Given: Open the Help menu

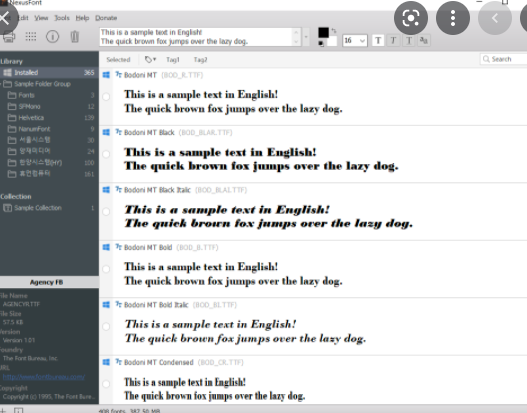Looking at the screenshot, I should [82, 18].
